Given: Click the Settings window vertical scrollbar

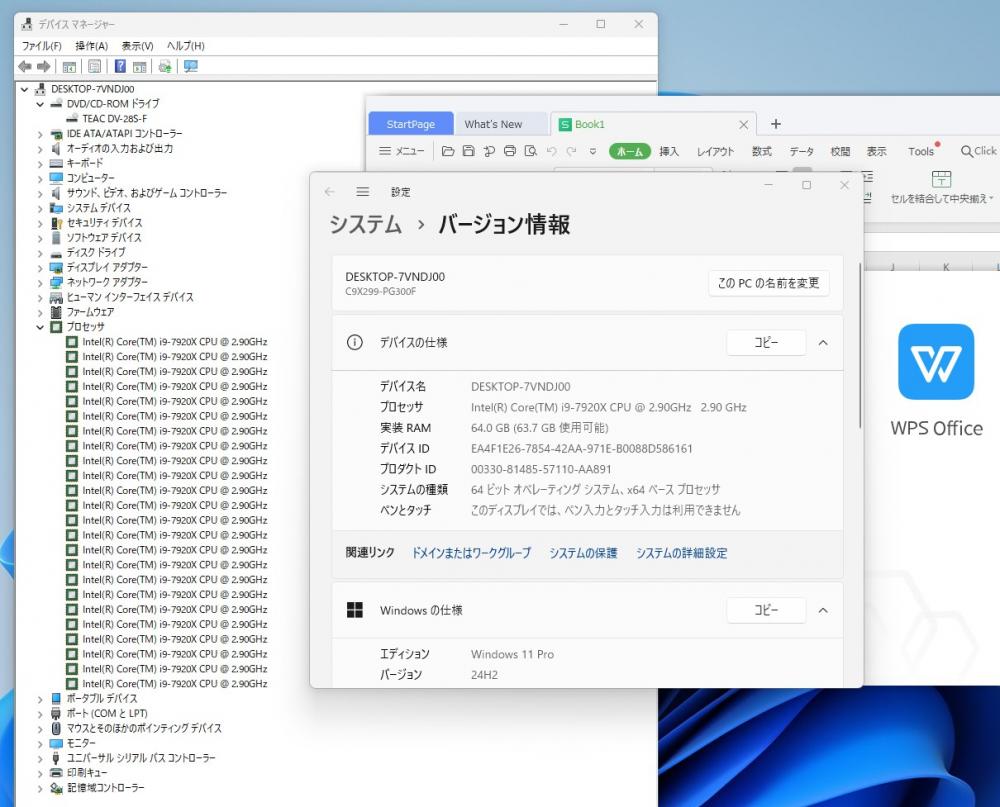Looking at the screenshot, I should [860, 345].
